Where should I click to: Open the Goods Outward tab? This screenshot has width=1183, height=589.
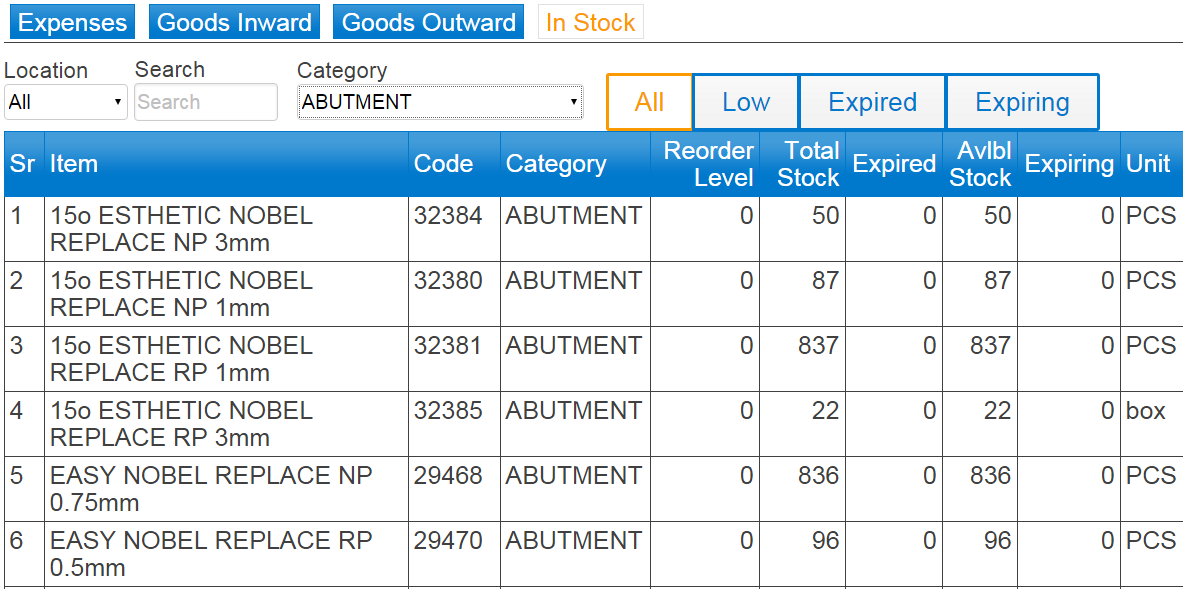click(429, 22)
